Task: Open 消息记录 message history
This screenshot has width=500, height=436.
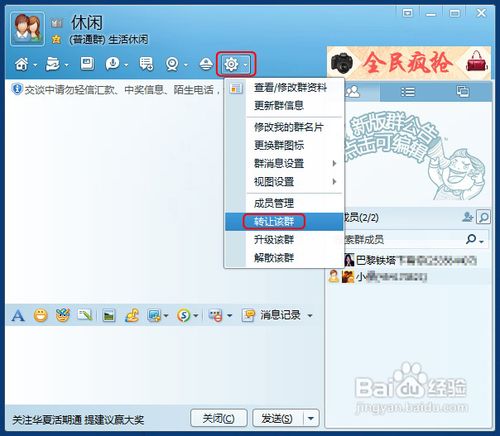Action: (x=272, y=315)
